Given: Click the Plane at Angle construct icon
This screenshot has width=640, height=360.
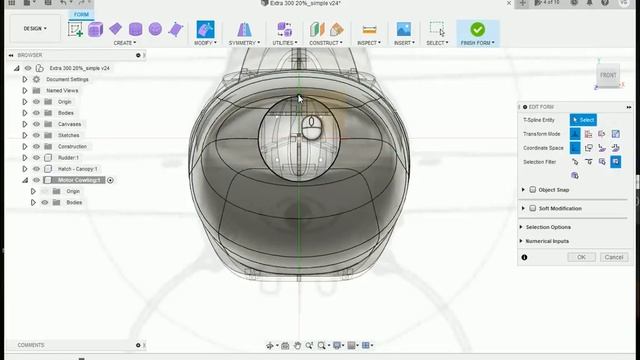Looking at the screenshot, I should tap(337, 29).
